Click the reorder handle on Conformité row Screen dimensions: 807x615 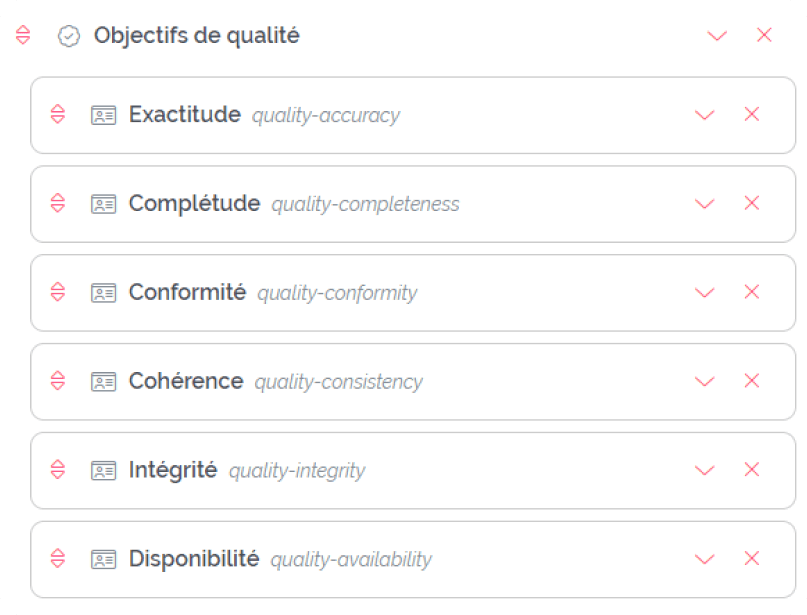tap(58, 292)
